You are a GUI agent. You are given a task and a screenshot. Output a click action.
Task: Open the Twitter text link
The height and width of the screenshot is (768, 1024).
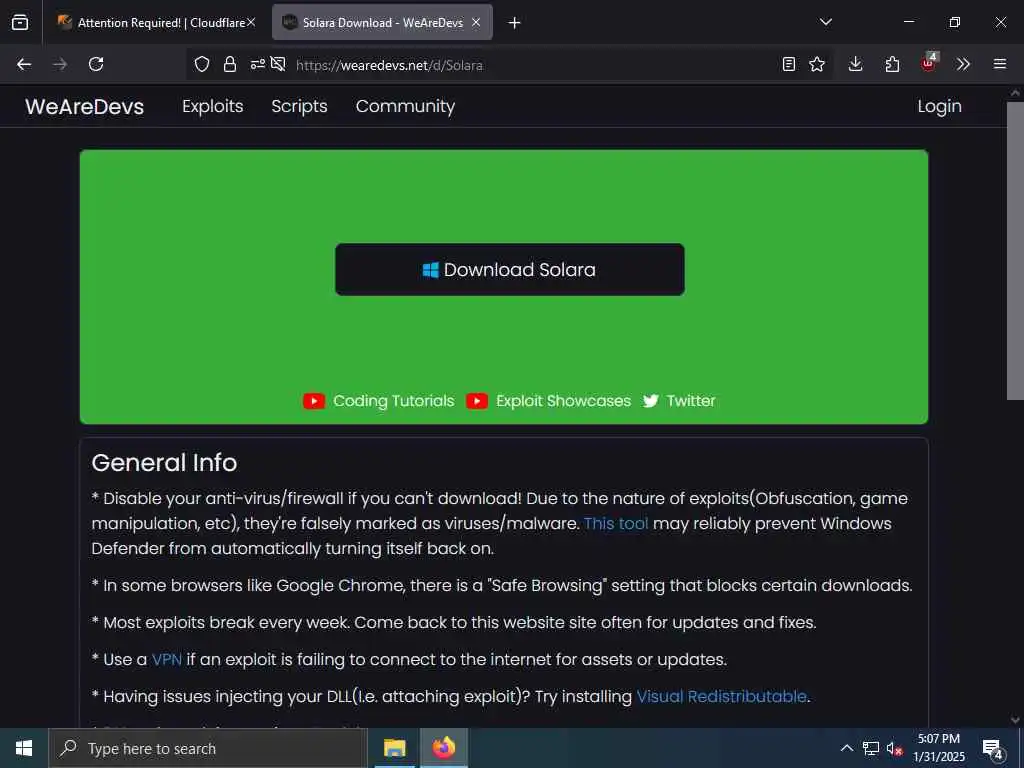click(x=691, y=401)
